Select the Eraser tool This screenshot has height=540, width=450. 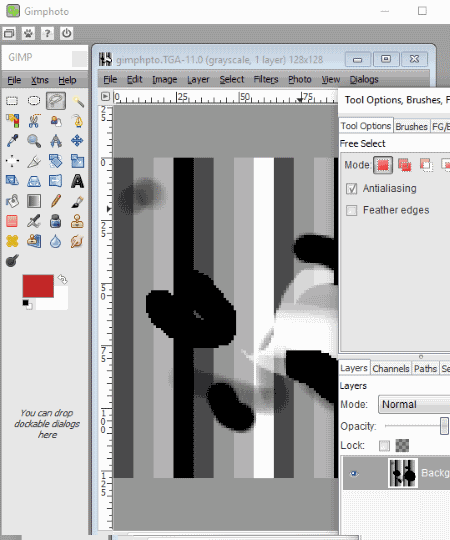12,221
